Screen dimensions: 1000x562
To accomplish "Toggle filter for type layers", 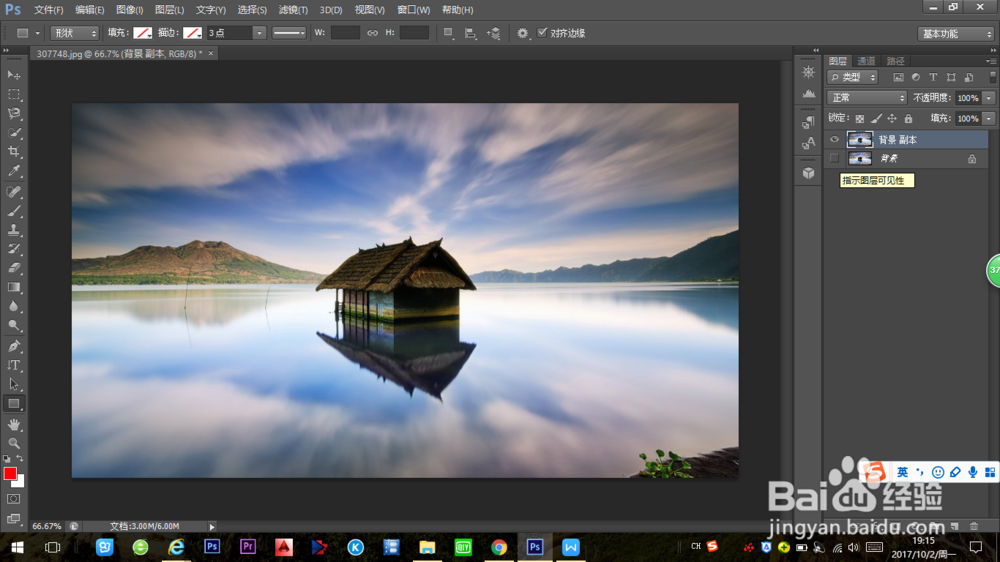I will coord(933,77).
